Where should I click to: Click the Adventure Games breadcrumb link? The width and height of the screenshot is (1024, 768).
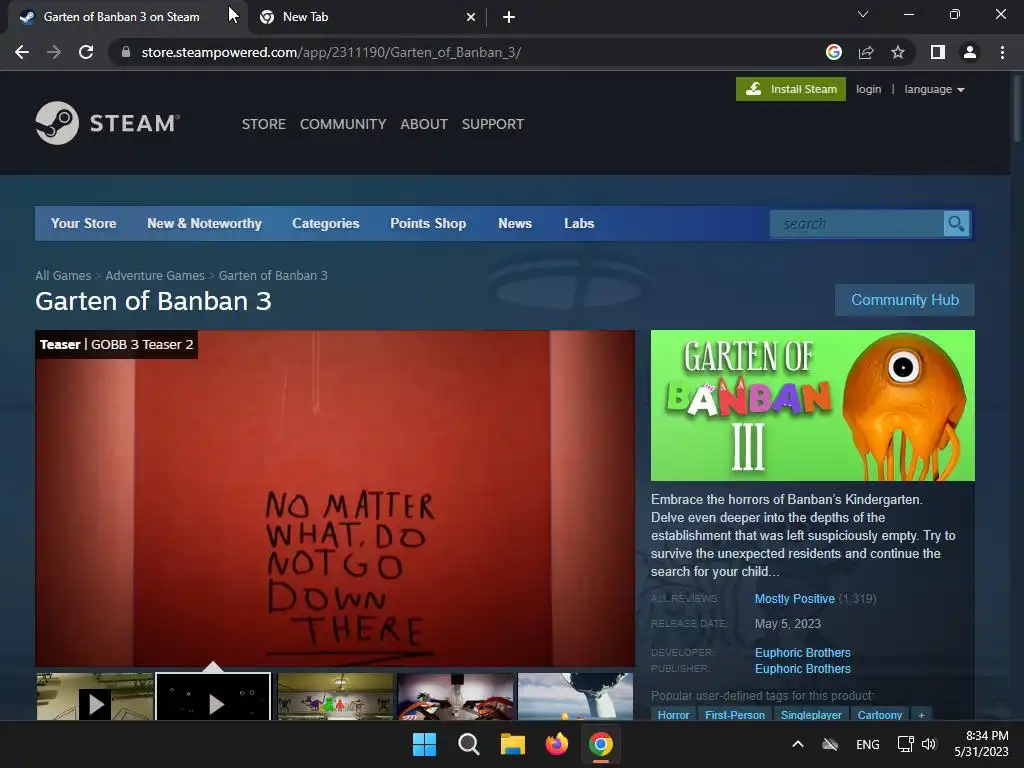point(155,276)
